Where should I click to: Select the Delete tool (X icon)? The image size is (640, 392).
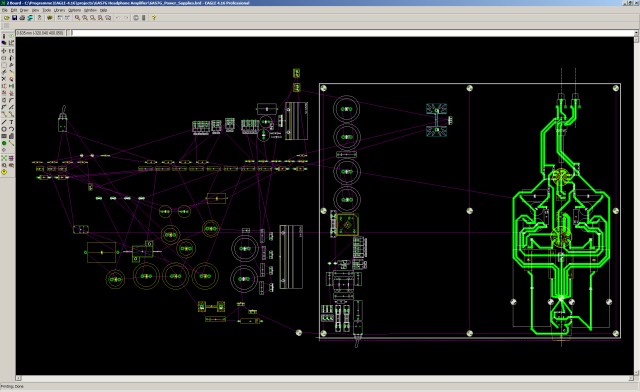coord(4,78)
